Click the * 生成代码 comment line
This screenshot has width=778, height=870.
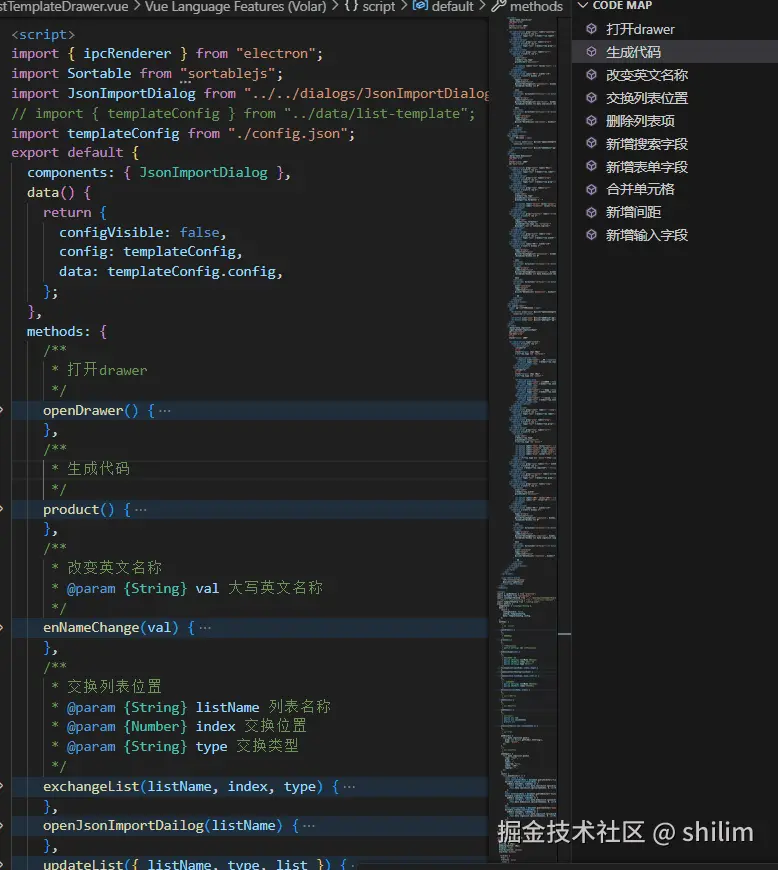tap(90, 469)
